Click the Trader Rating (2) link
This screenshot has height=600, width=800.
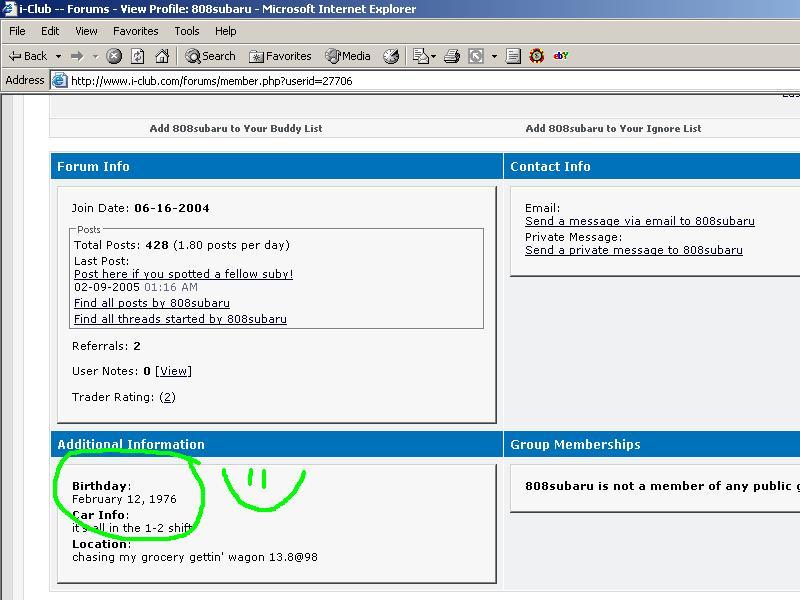[x=167, y=397]
